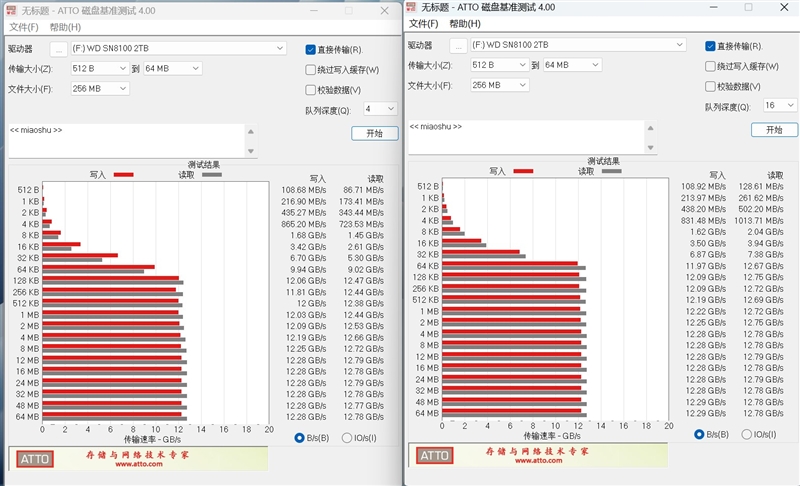Enable 校验数据(V) in left window

coord(310,90)
